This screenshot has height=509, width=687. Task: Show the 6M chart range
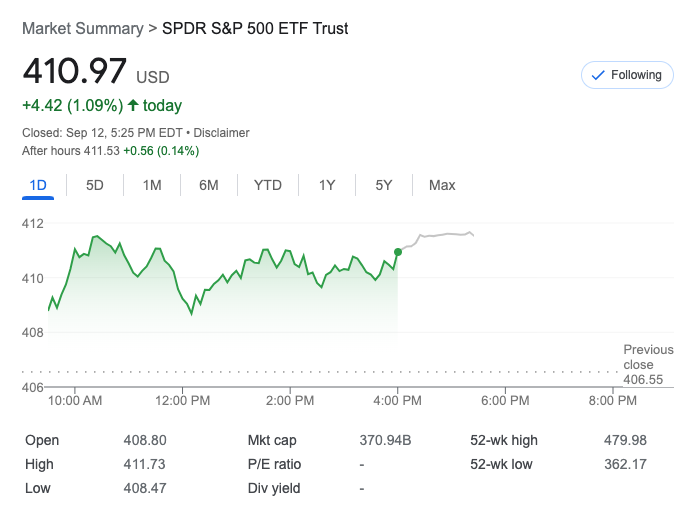[208, 185]
